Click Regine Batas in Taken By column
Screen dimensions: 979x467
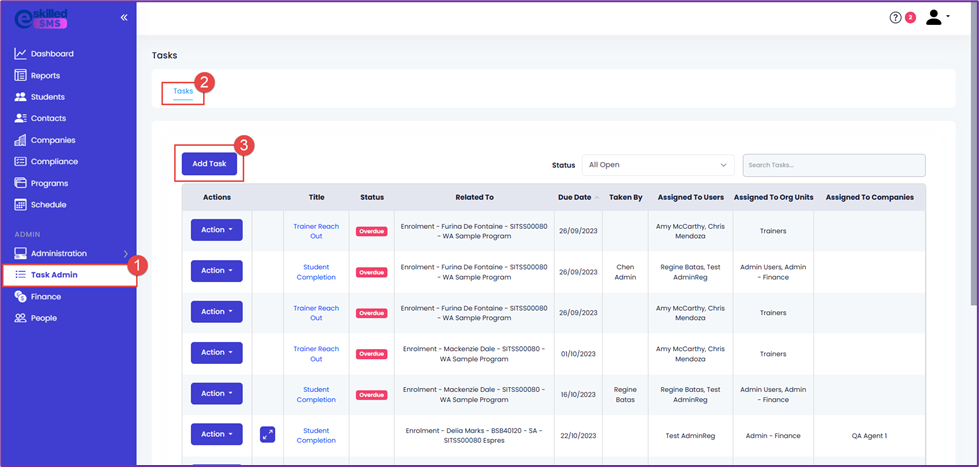(x=624, y=395)
